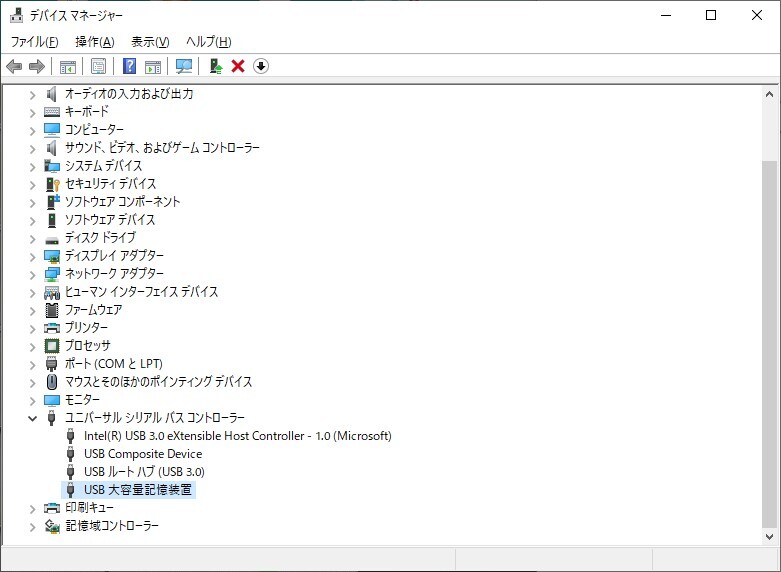Open the 表示(V) menu
This screenshot has width=781, height=572.
(150, 42)
